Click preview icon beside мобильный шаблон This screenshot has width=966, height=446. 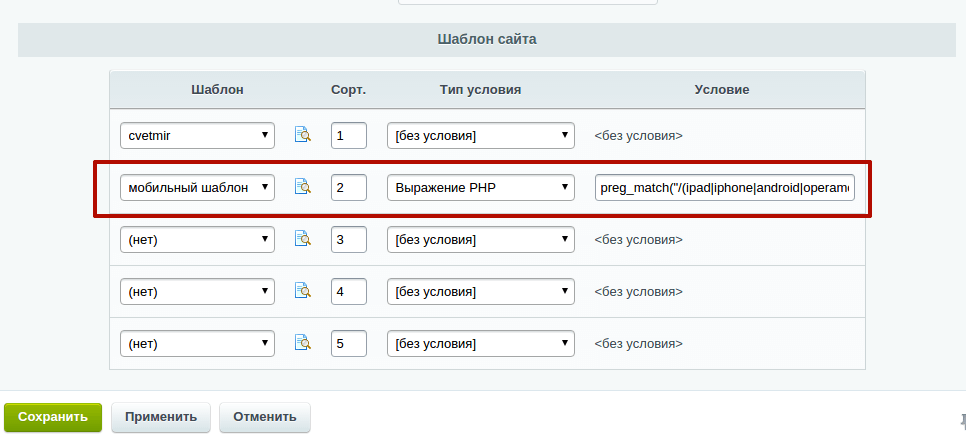[303, 187]
